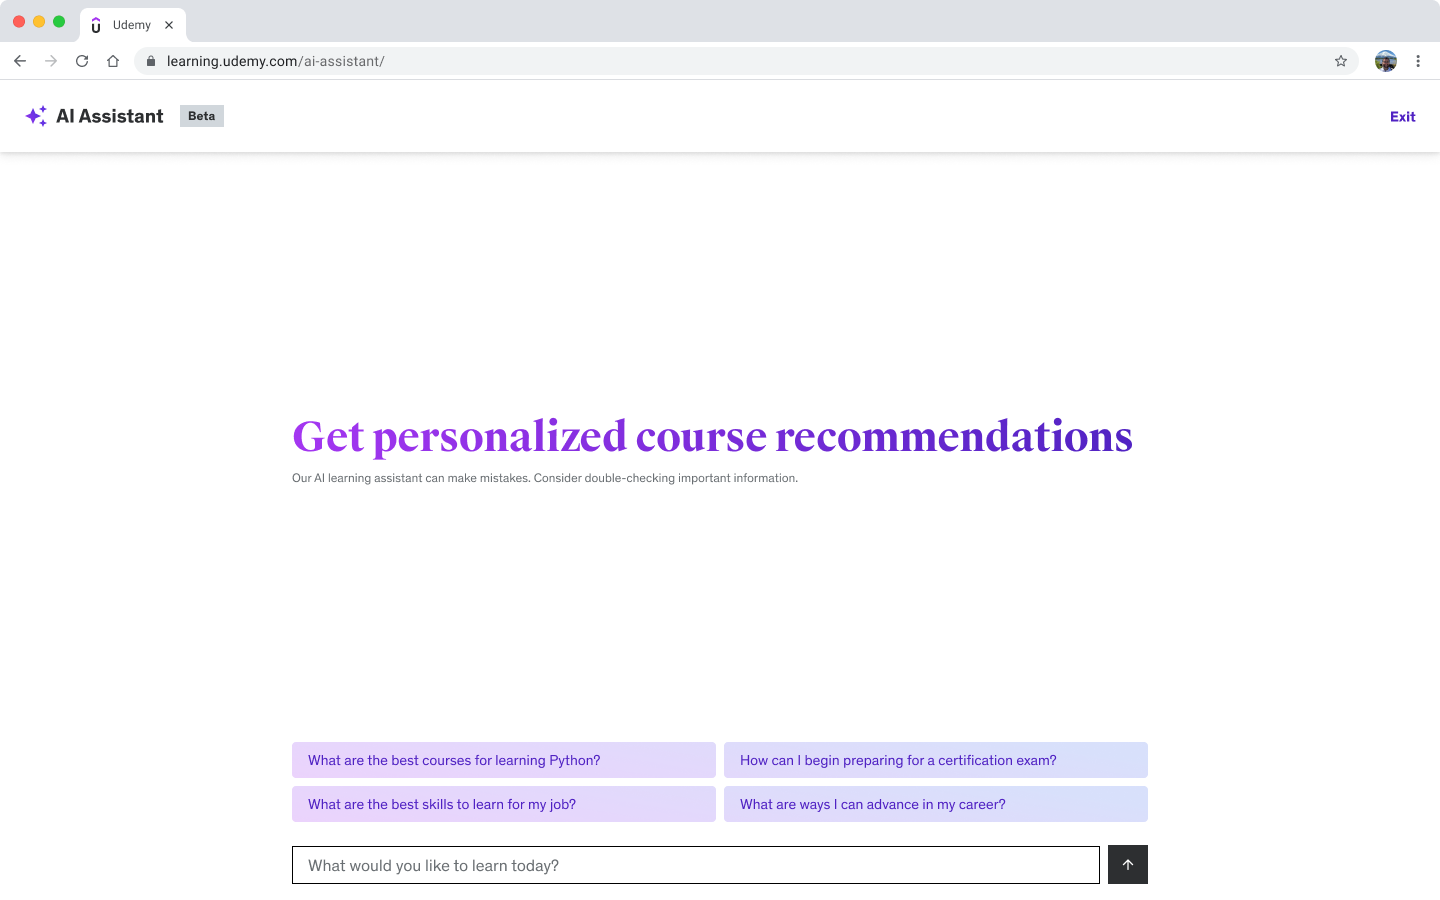Open the Udemy browser tab
The width and height of the screenshot is (1440, 900).
click(x=133, y=25)
